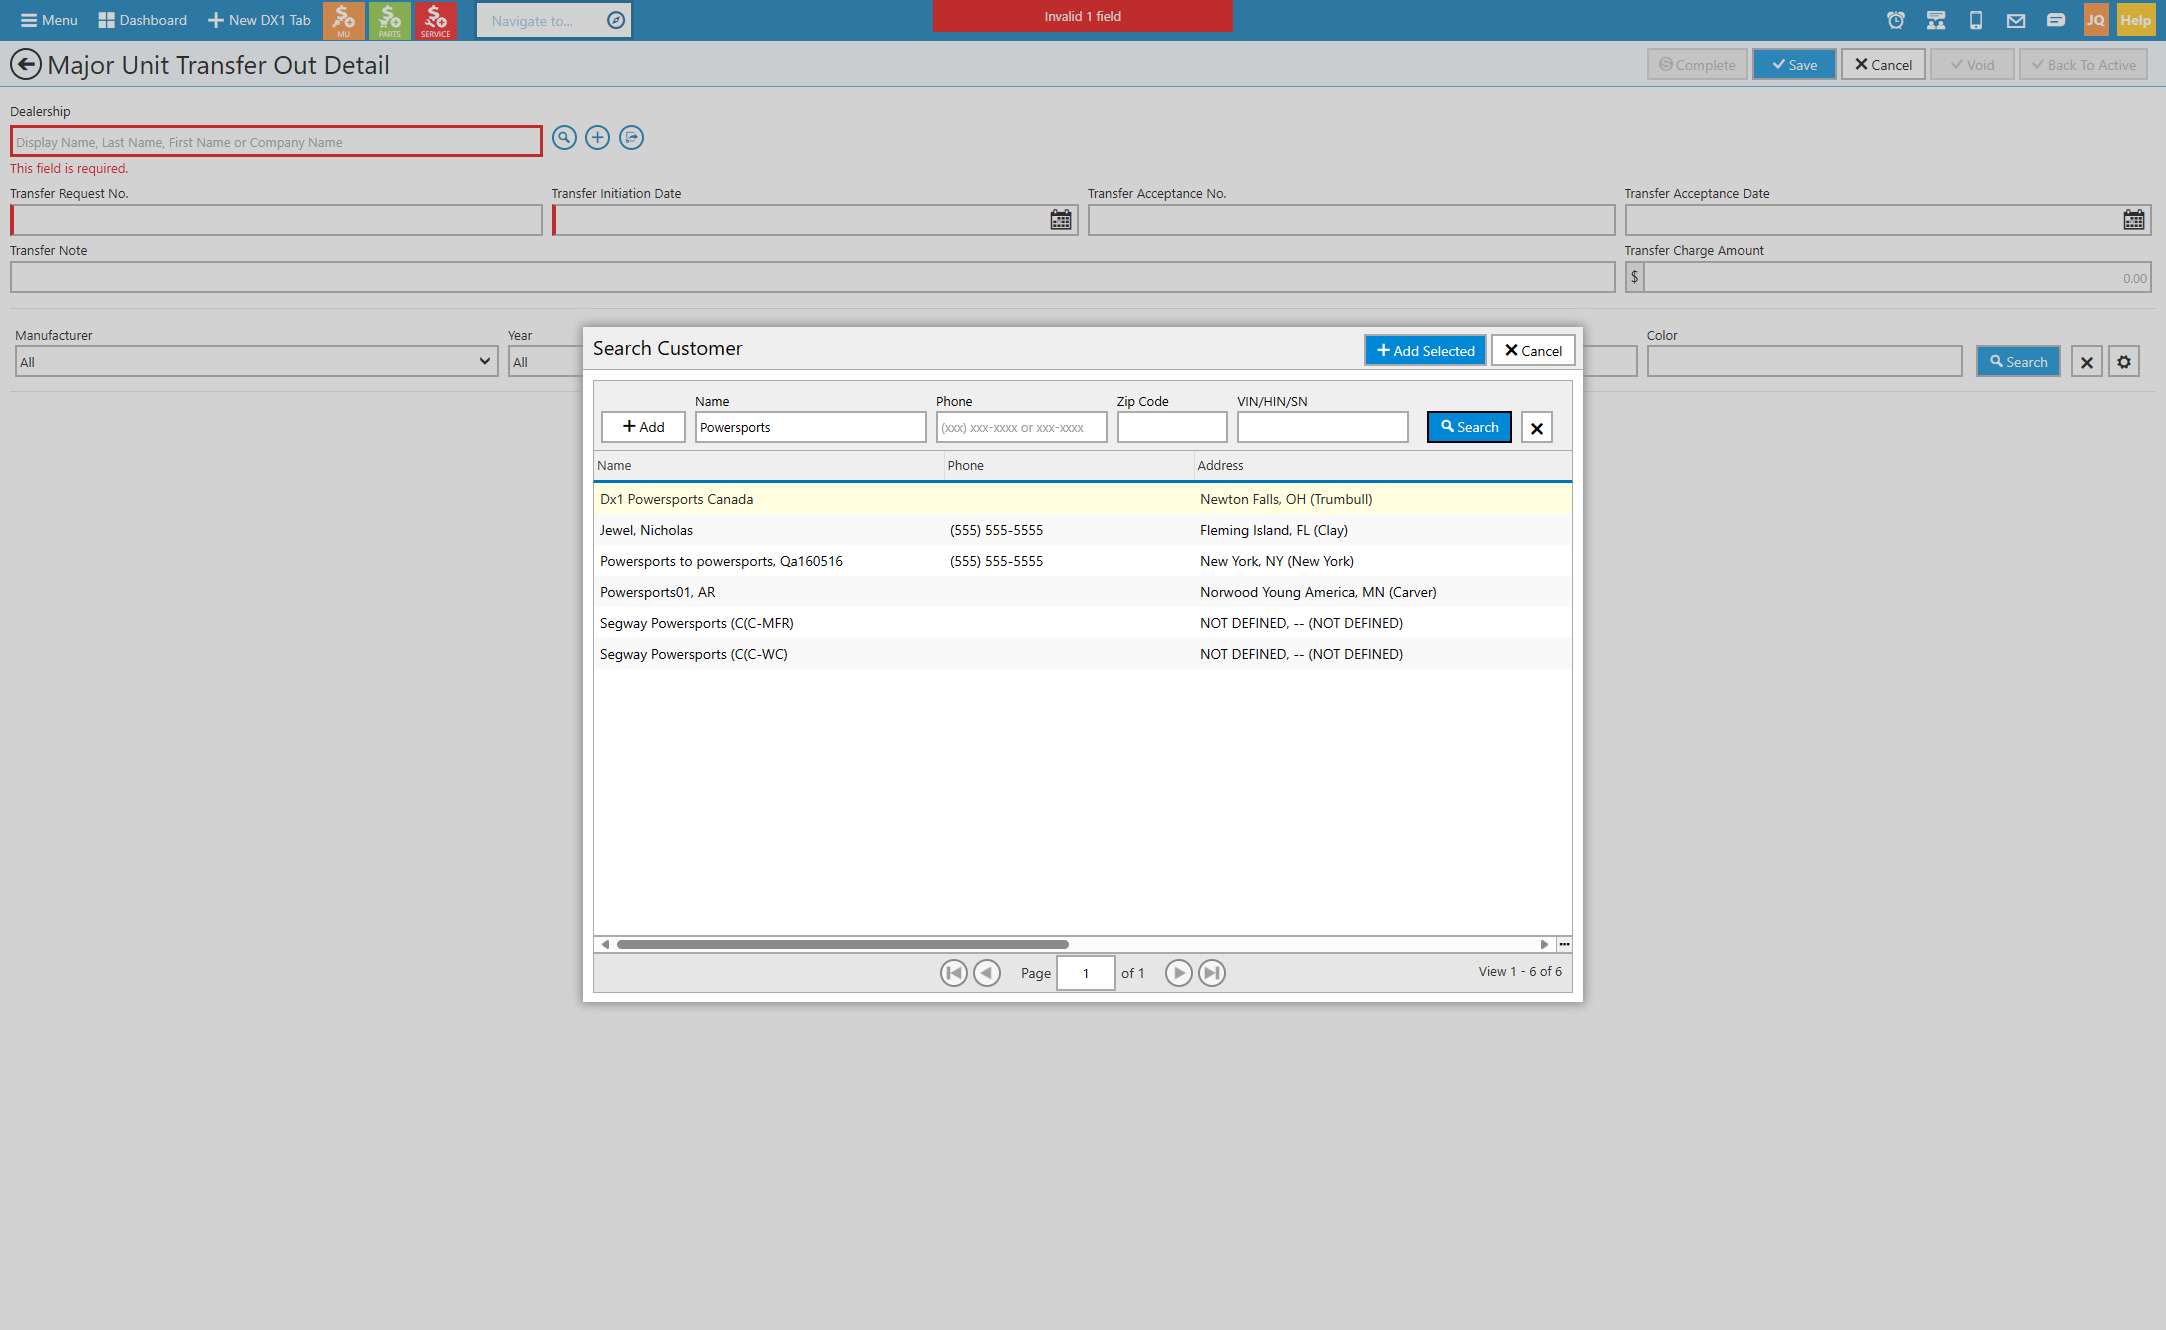Open Transfer Acceptance Date calendar

coord(2133,220)
